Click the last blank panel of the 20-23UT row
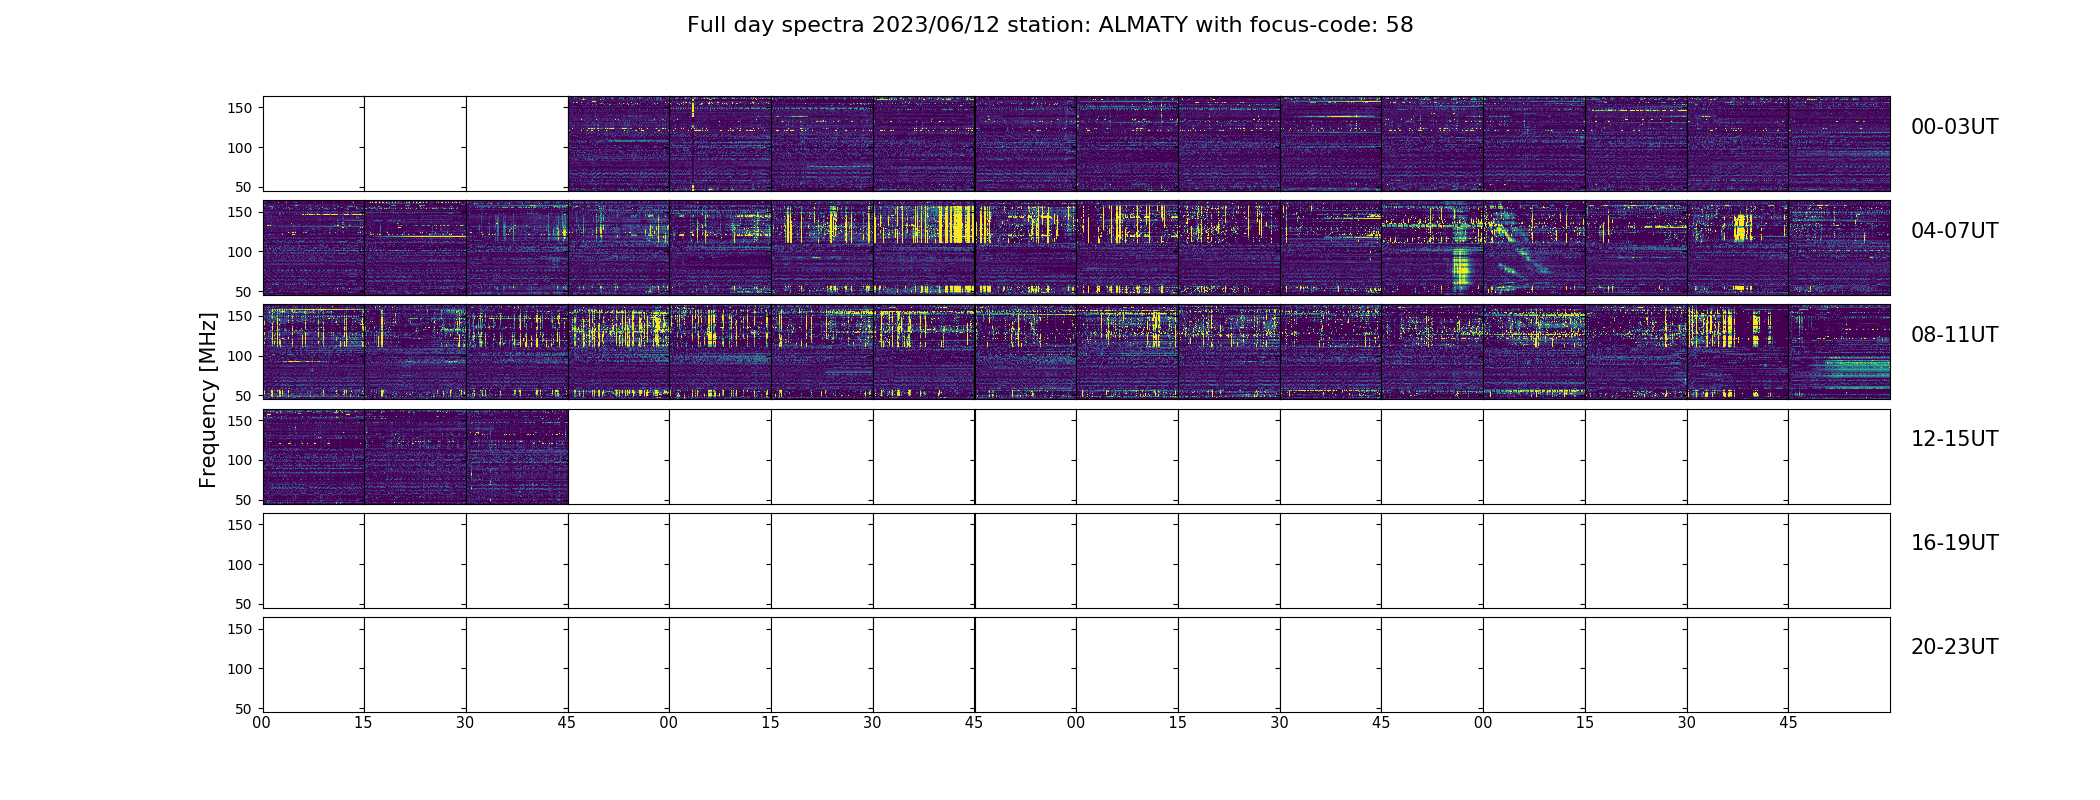 coord(1839,665)
